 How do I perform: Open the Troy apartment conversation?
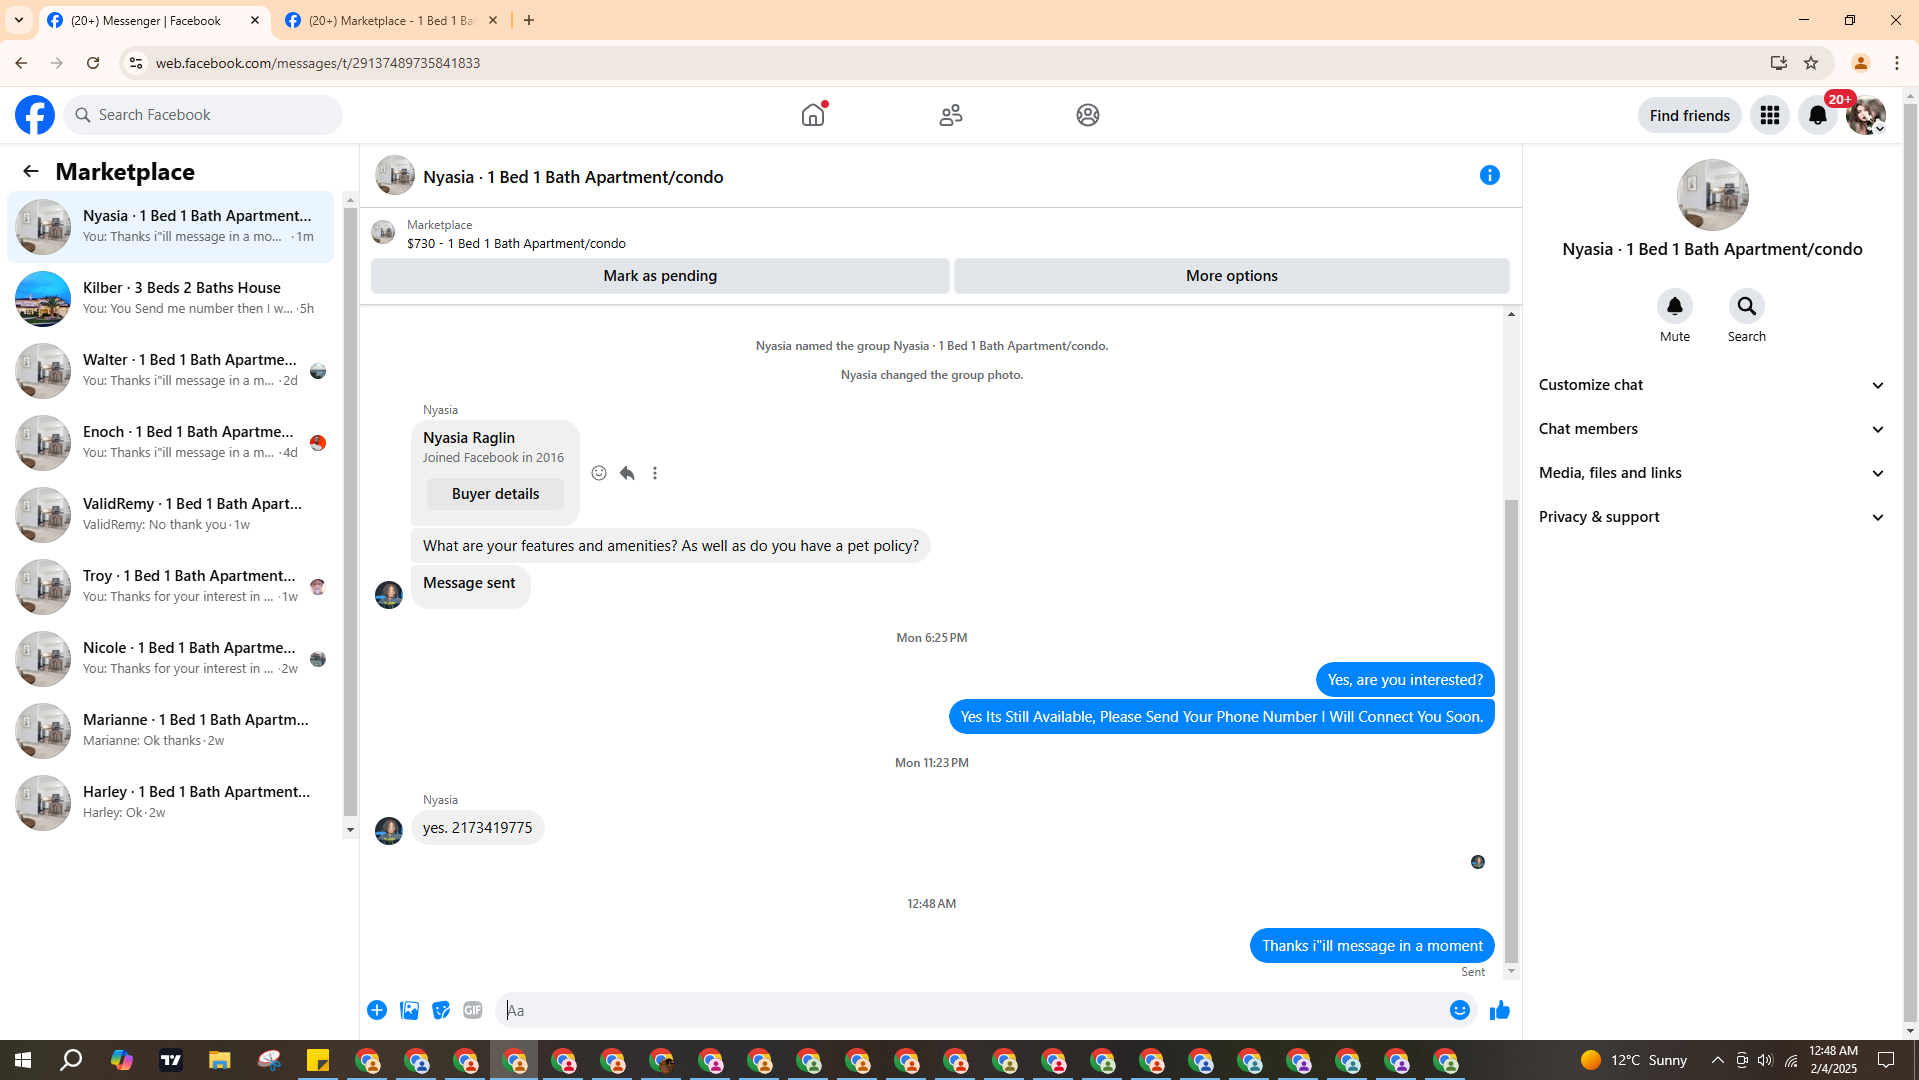tap(171, 586)
